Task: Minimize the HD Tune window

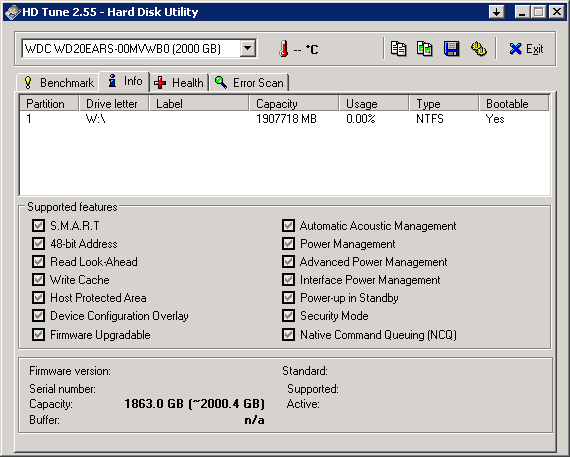Action: 522,12
